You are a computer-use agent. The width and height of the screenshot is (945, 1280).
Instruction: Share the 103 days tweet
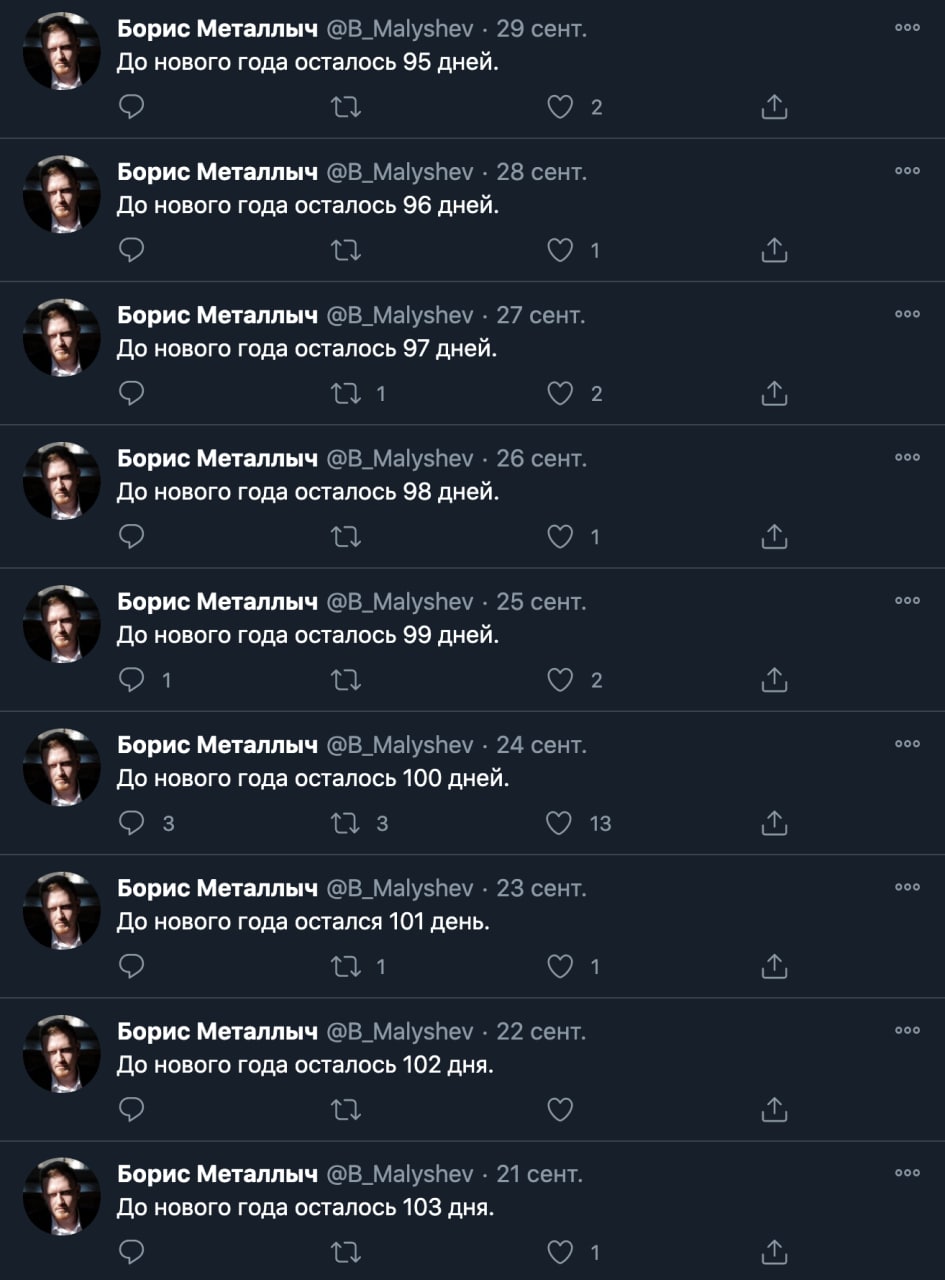[774, 1252]
